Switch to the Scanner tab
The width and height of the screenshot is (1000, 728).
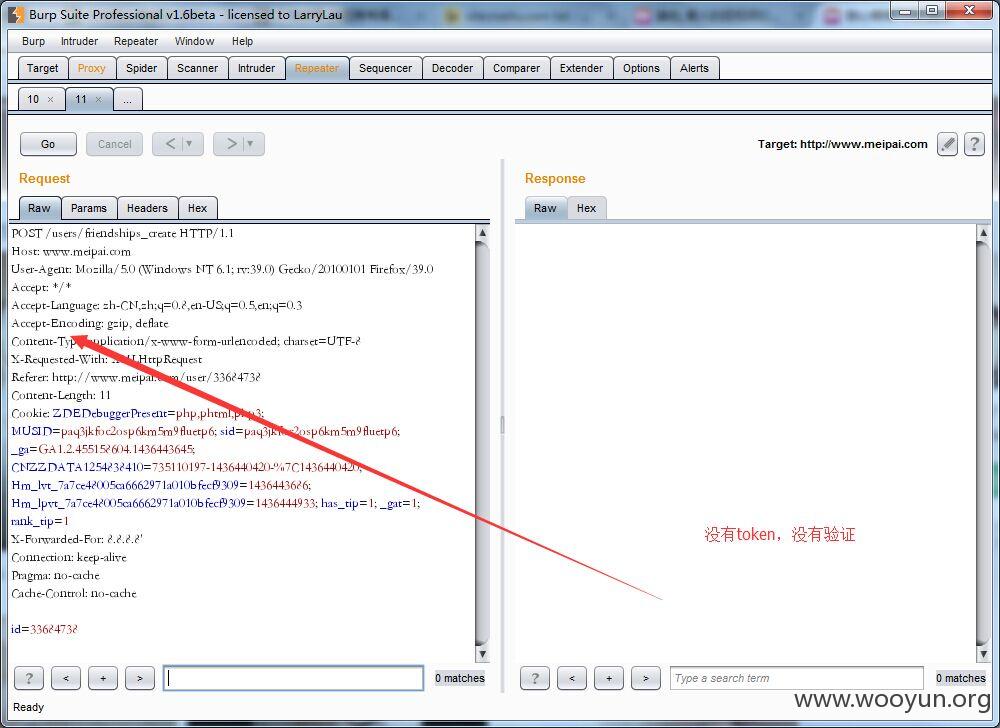(197, 68)
